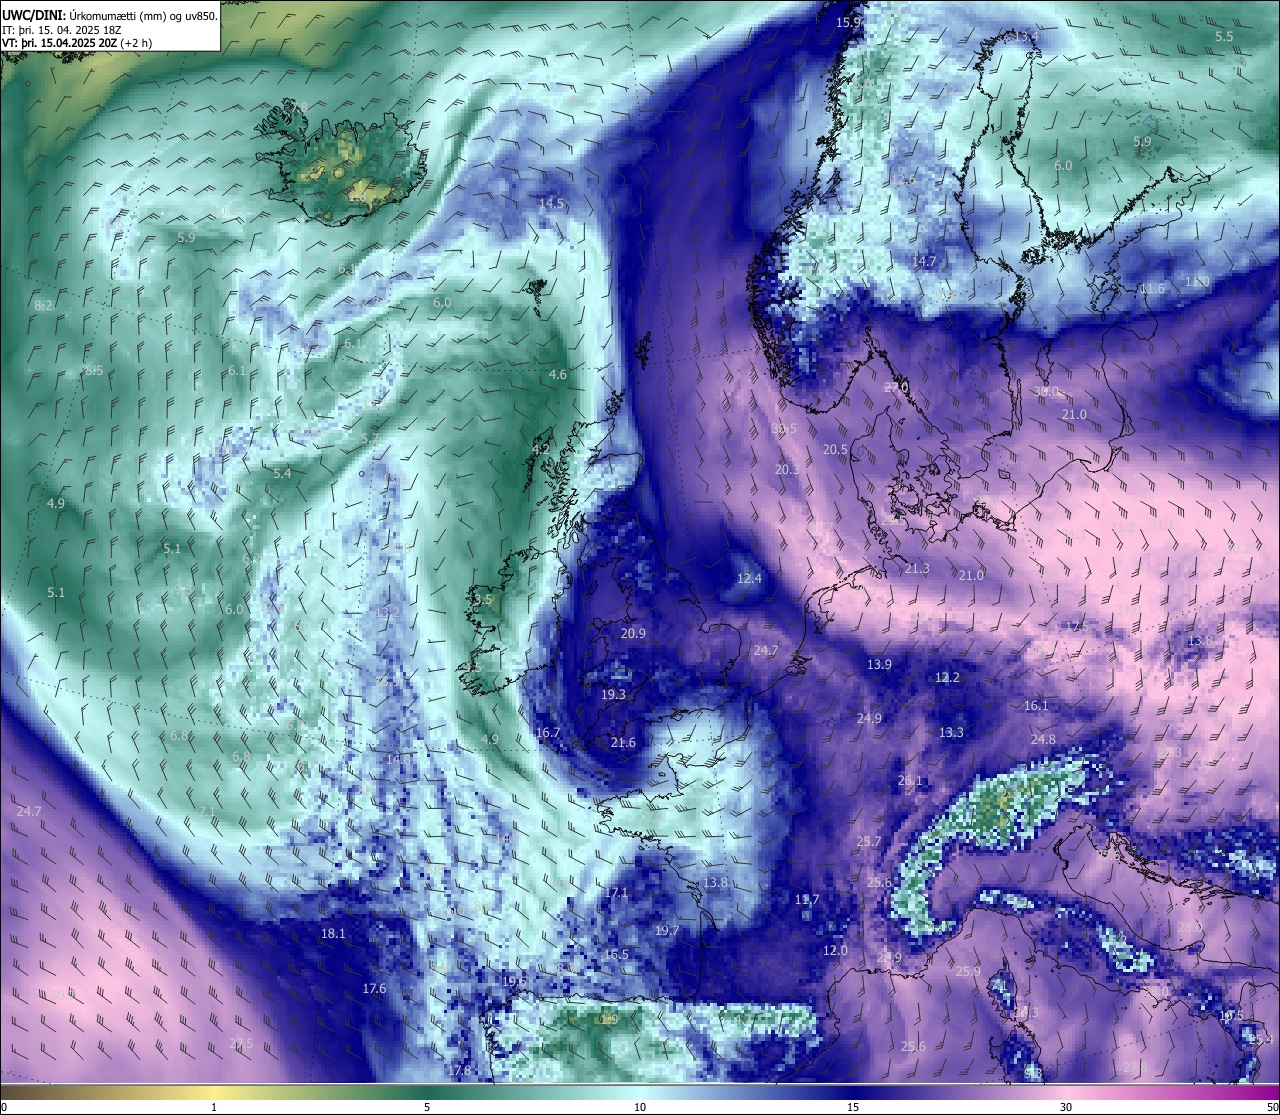Screen dimensions: 1280x1115
Task: Click the 24.8 value on the map
Action: click(x=1043, y=739)
